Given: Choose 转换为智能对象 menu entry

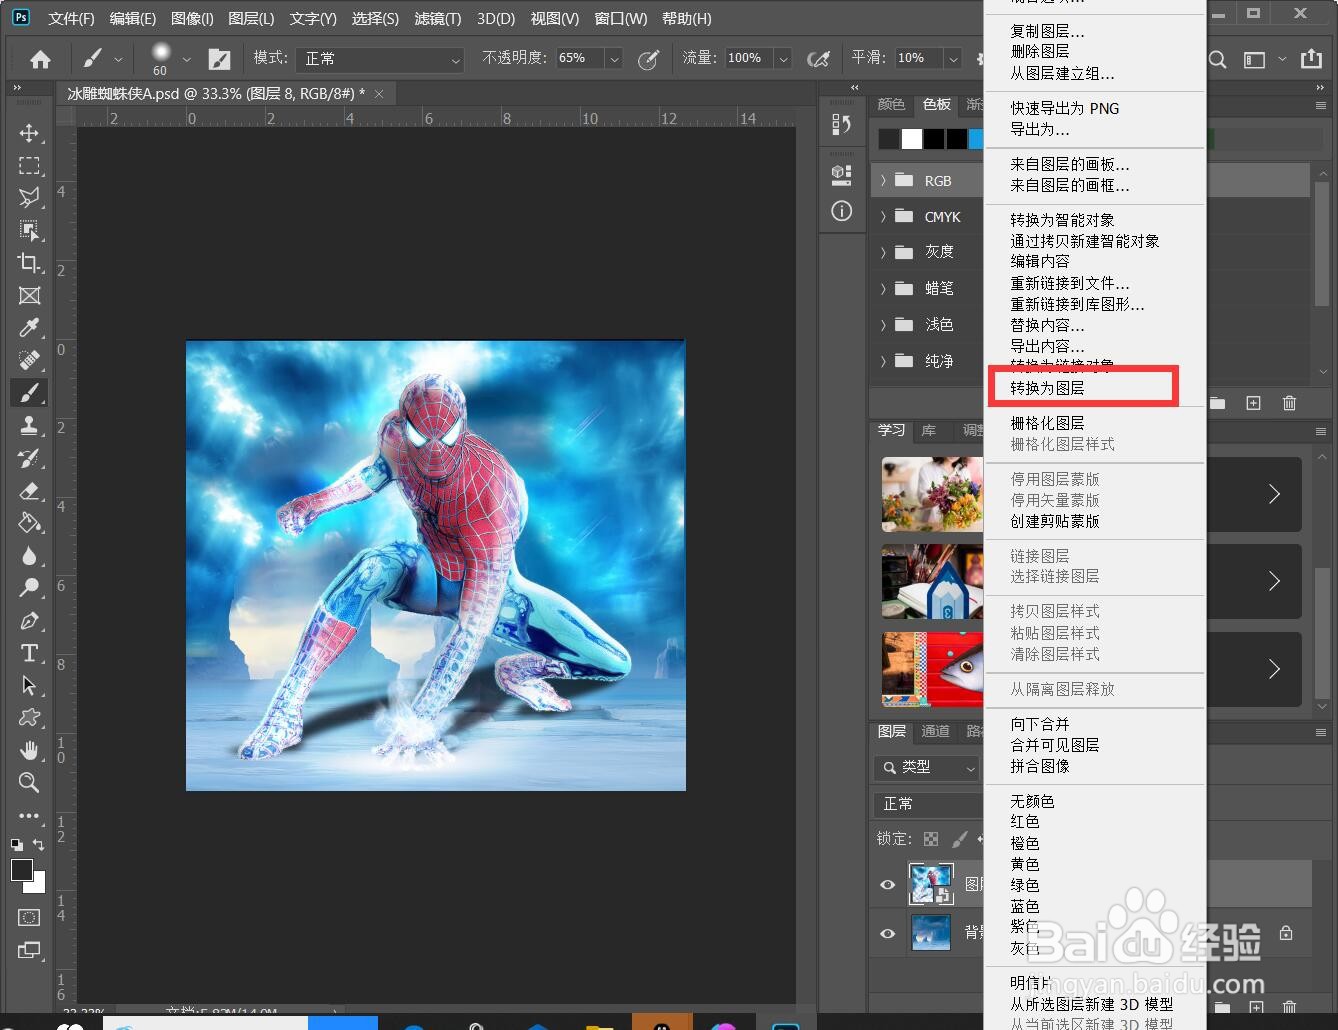Looking at the screenshot, I should pos(1062,220).
